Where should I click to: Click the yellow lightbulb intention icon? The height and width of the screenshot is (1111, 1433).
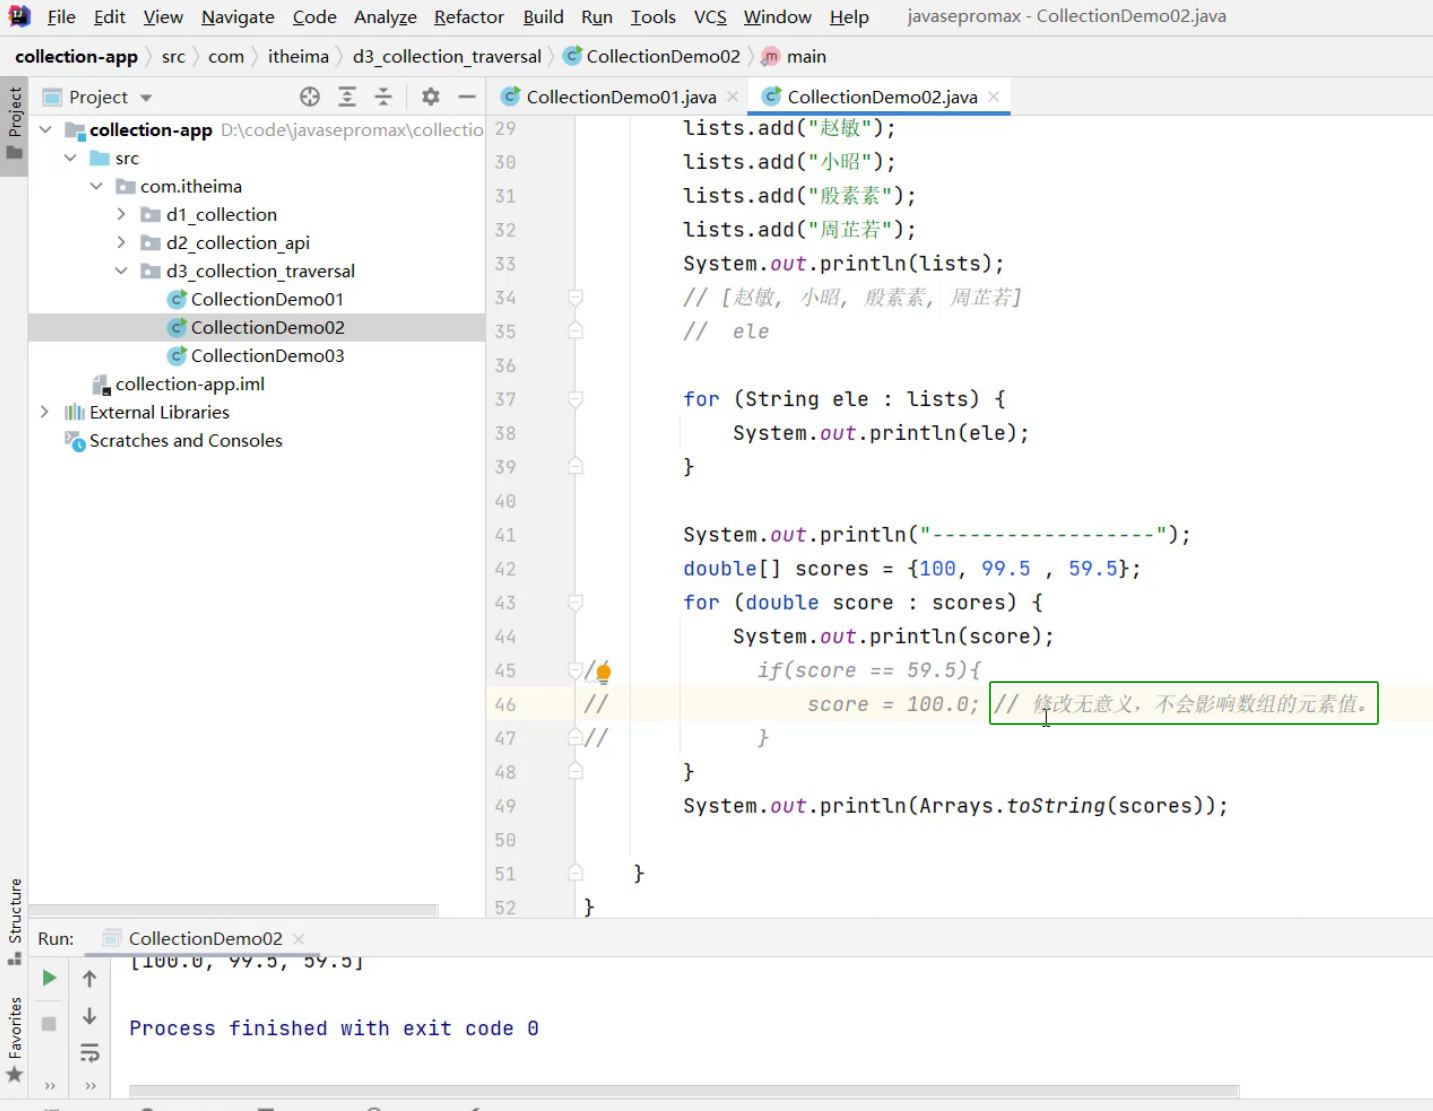604,673
